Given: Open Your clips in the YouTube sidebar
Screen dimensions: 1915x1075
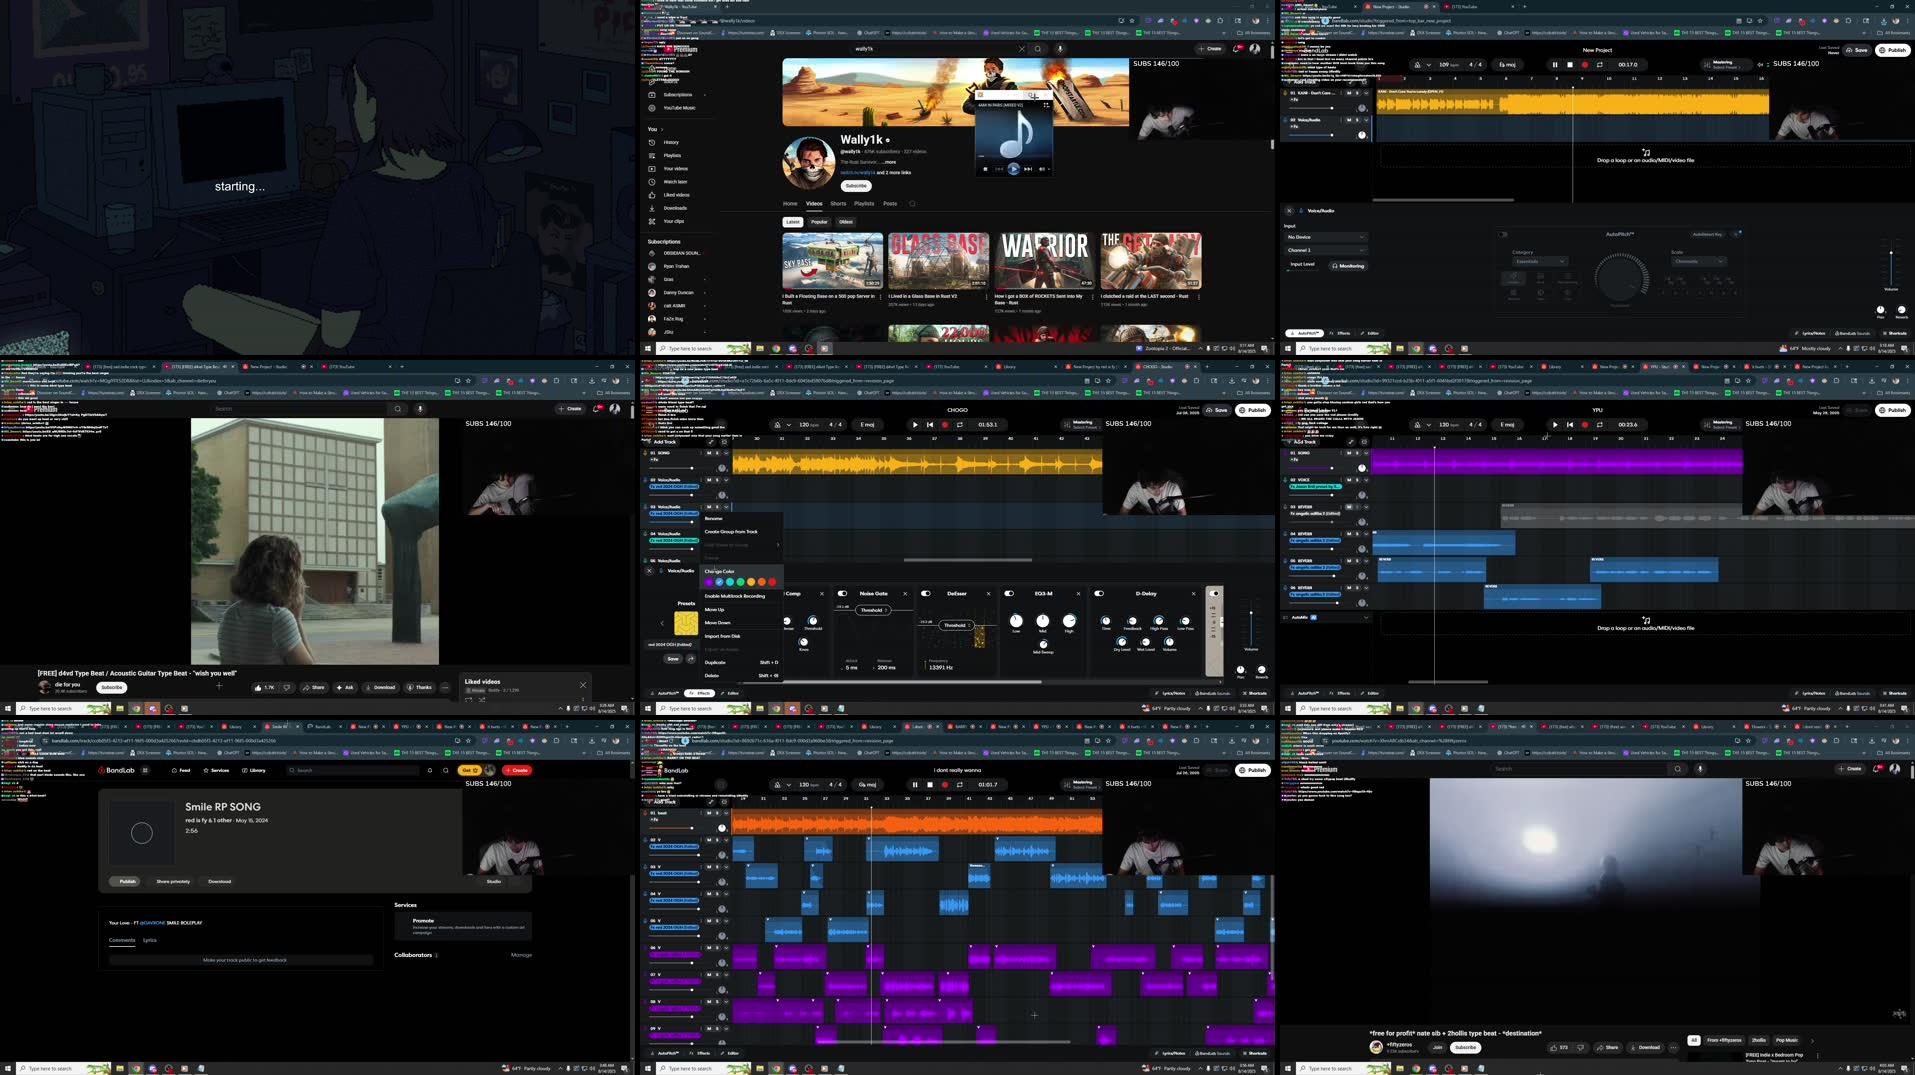Looking at the screenshot, I should click(674, 221).
